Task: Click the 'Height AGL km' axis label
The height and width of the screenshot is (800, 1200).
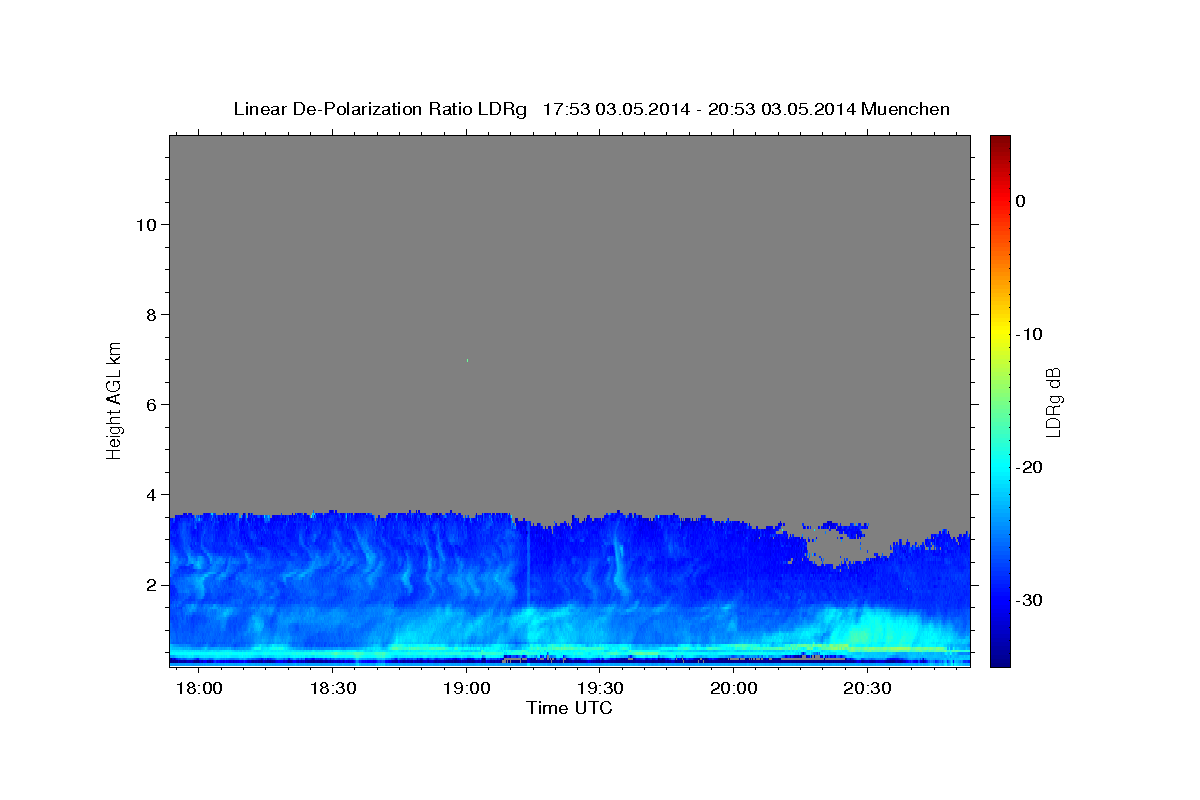Action: point(114,400)
